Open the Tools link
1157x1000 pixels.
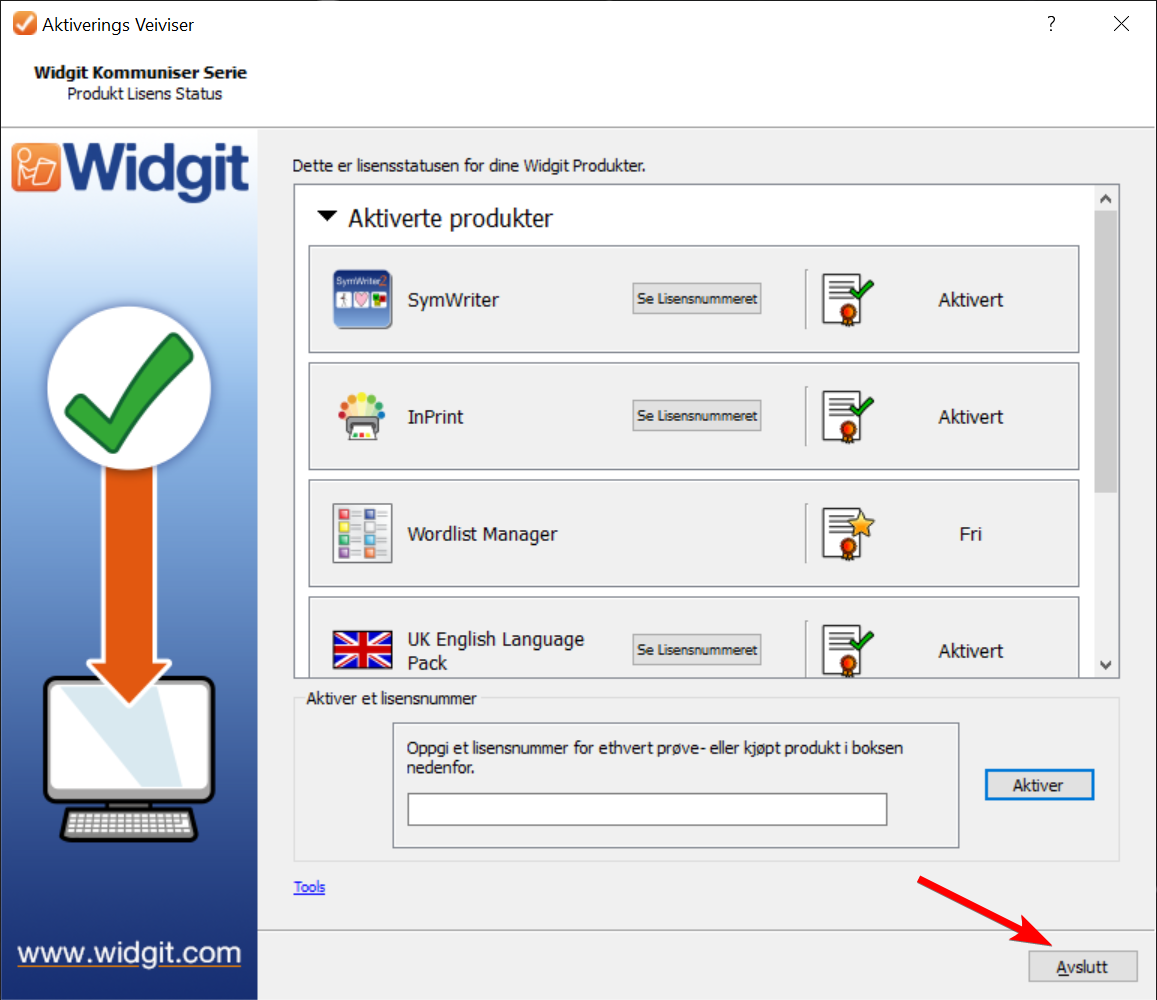click(309, 887)
